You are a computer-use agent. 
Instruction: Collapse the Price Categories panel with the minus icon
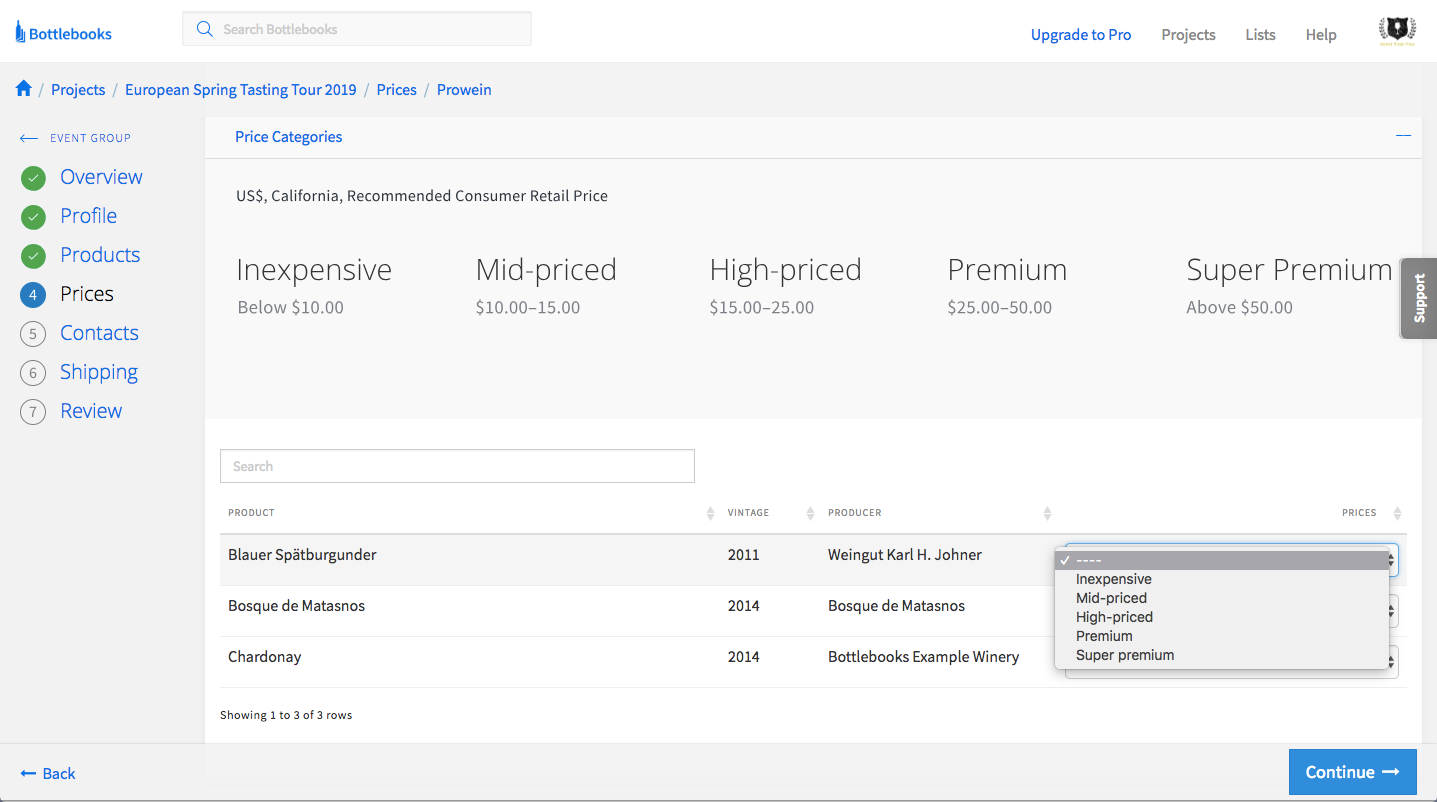coord(1404,136)
